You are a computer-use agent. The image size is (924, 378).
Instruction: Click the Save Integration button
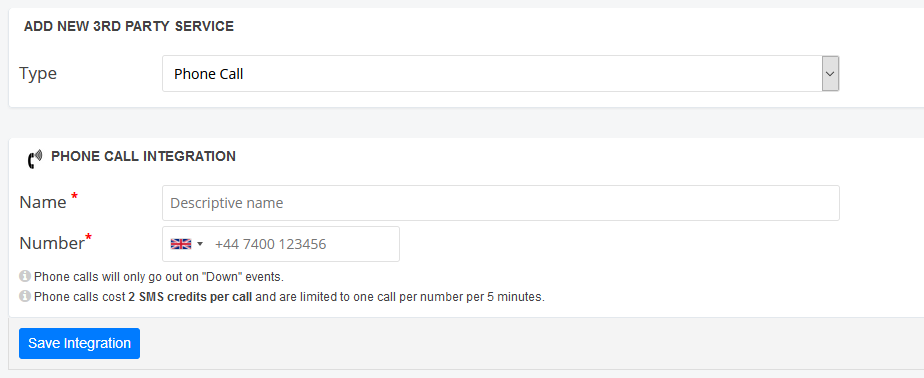point(80,343)
